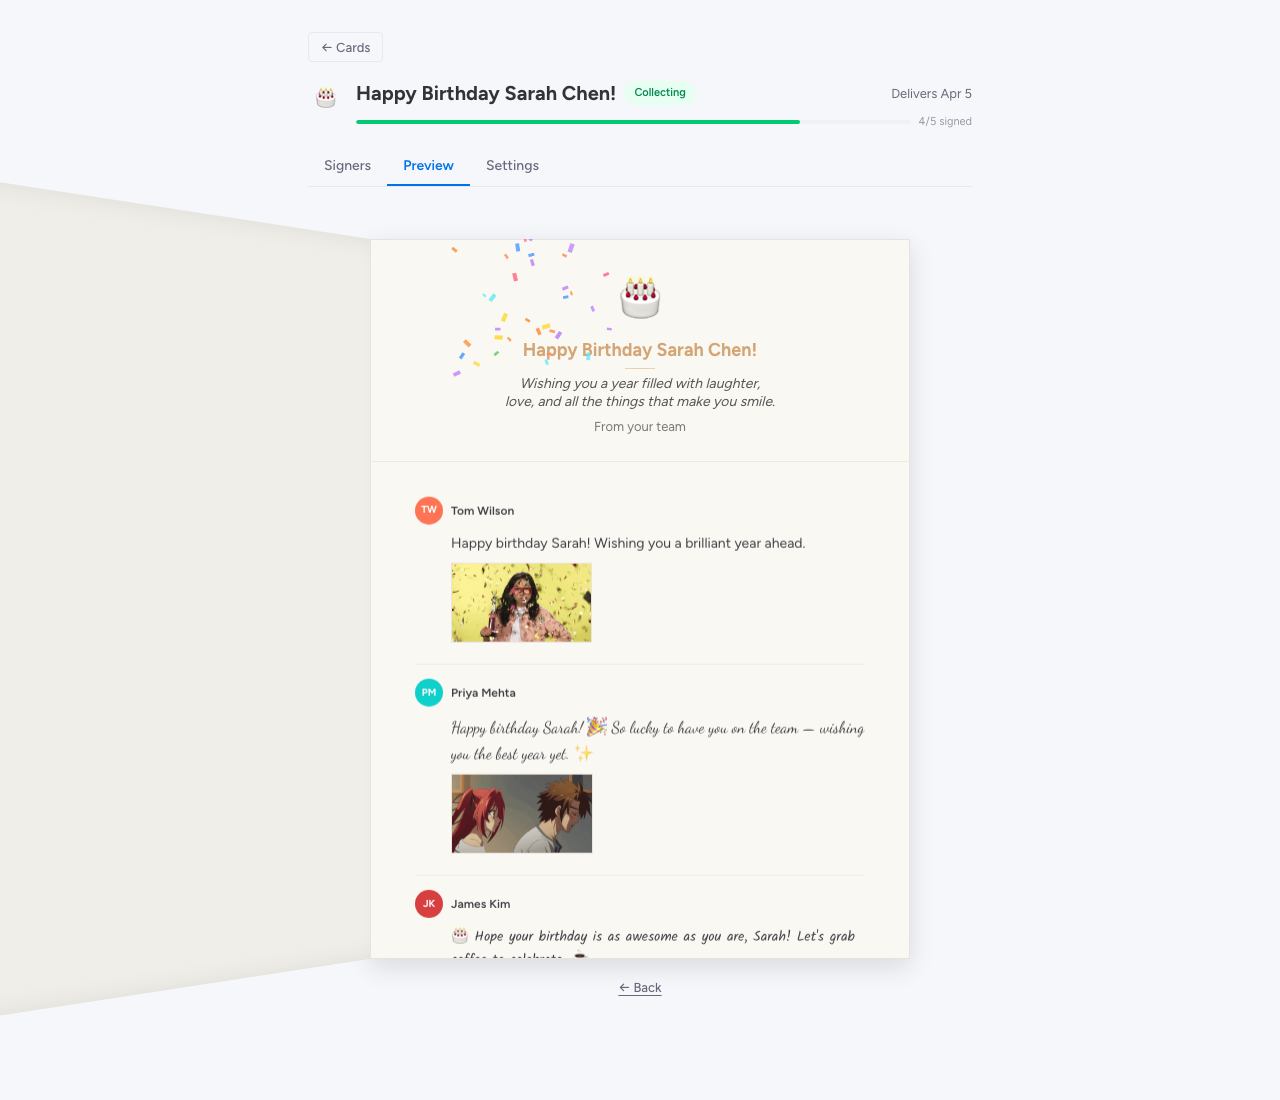Go back to Cards list

click(x=345, y=47)
